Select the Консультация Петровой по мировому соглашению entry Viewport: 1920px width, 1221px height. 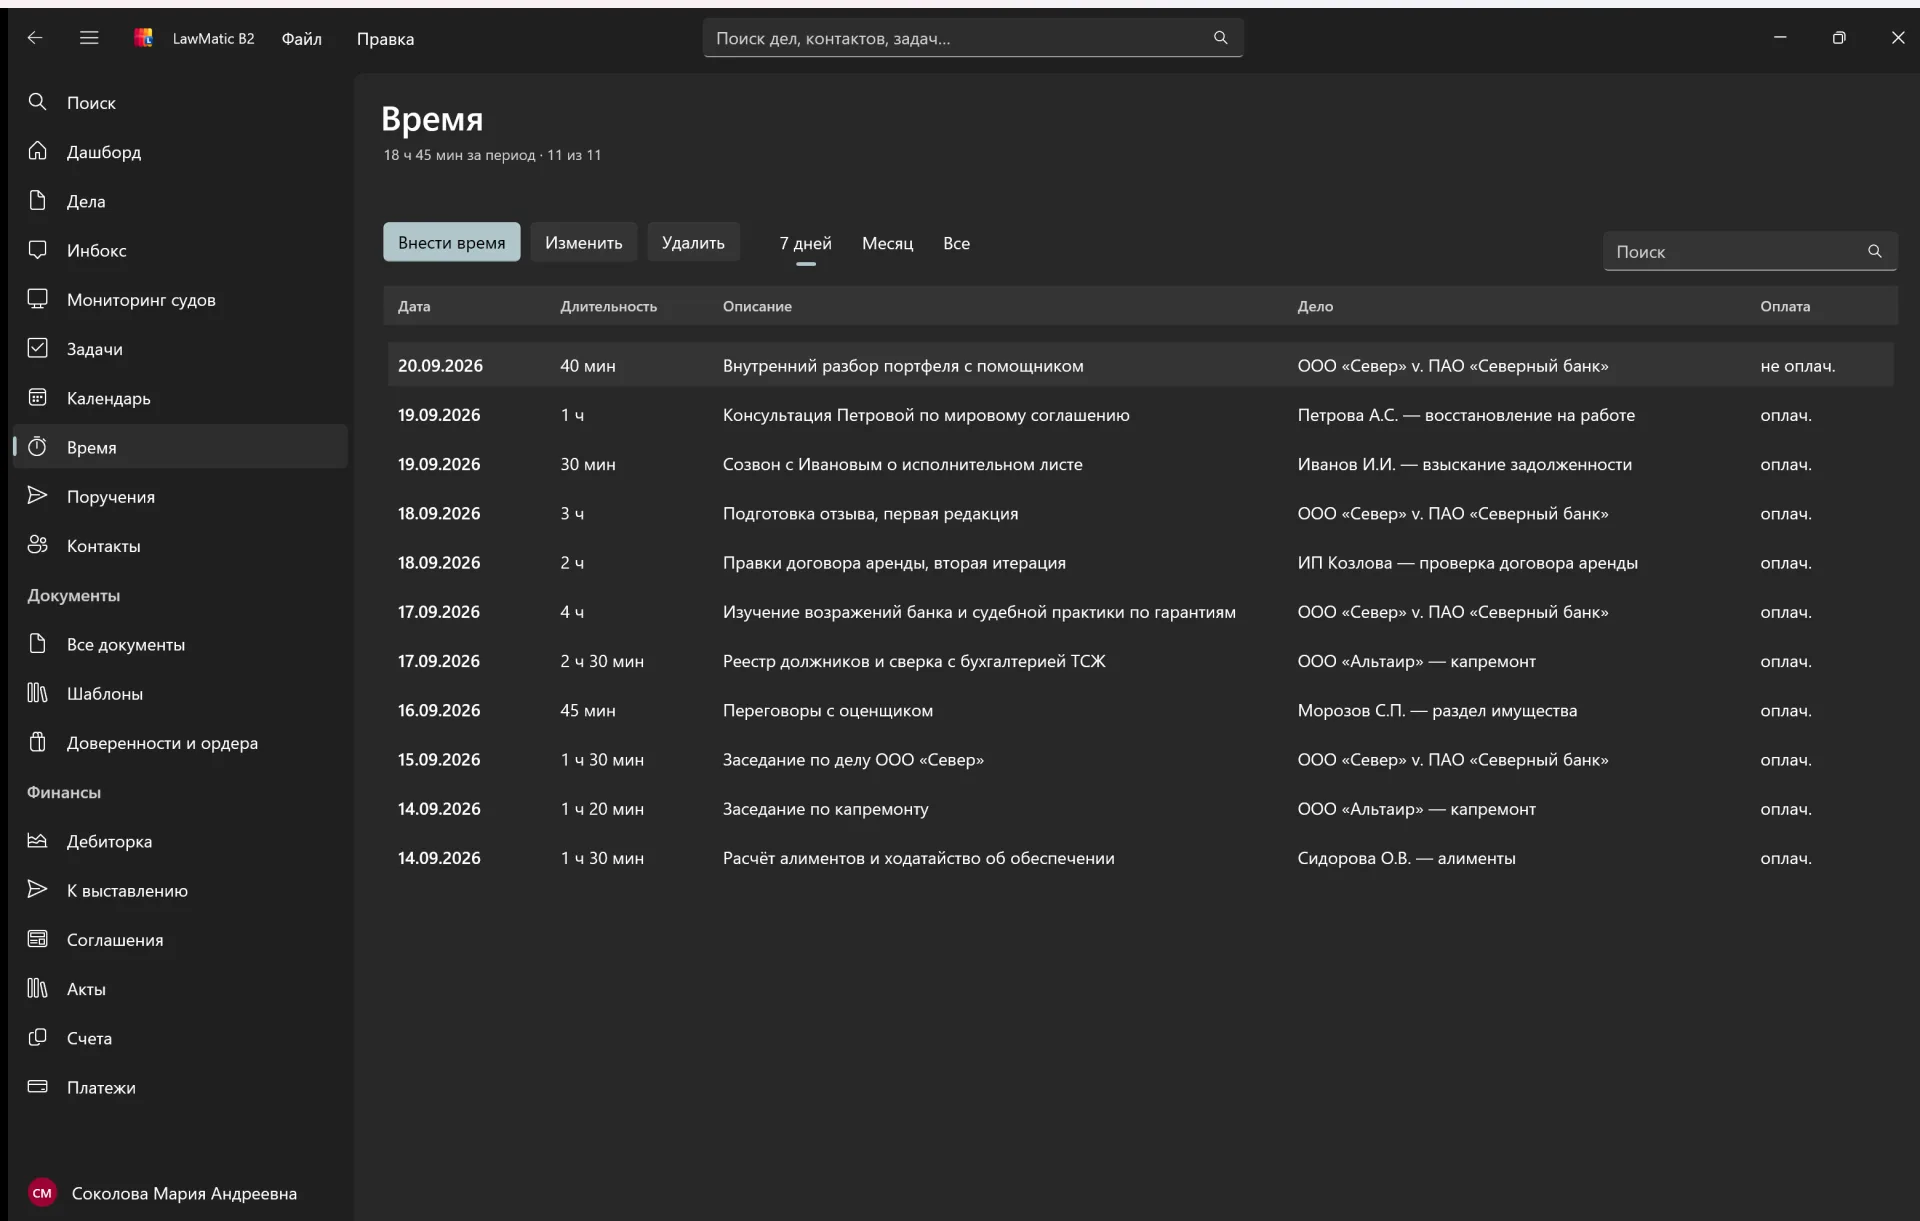(x=1140, y=415)
